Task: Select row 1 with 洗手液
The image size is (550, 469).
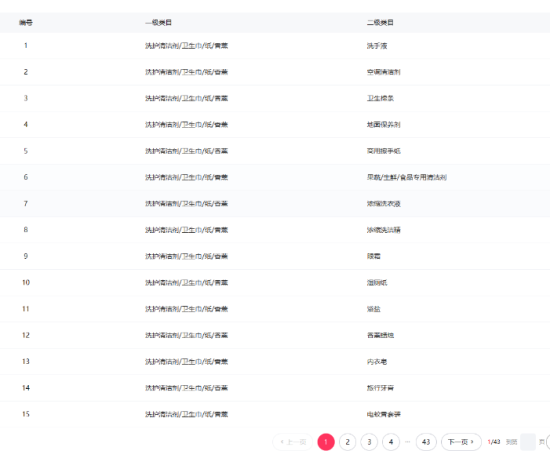Action: (x=275, y=46)
